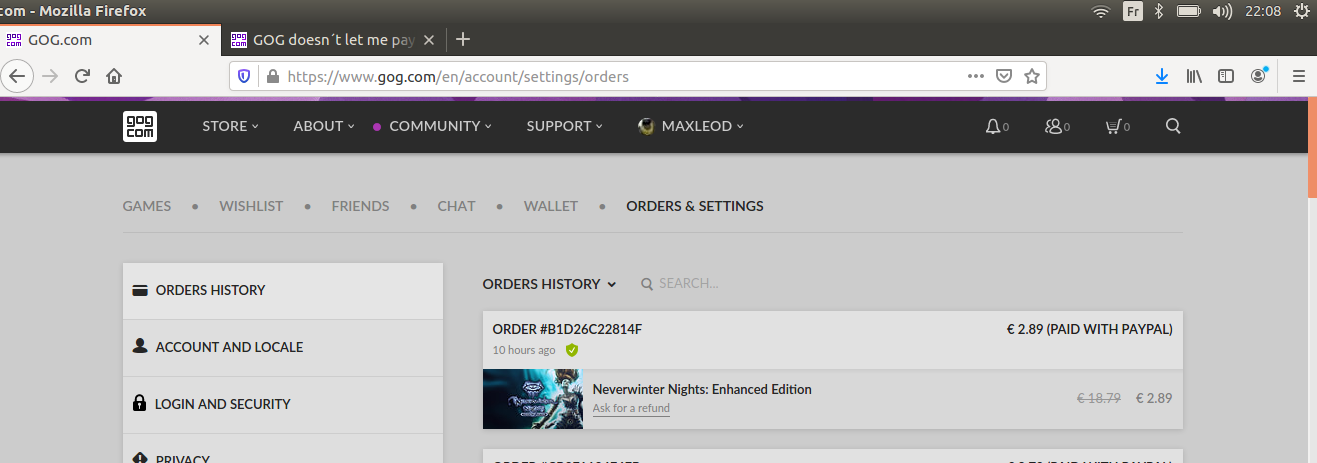Bookmark this page with the star

(1032, 76)
